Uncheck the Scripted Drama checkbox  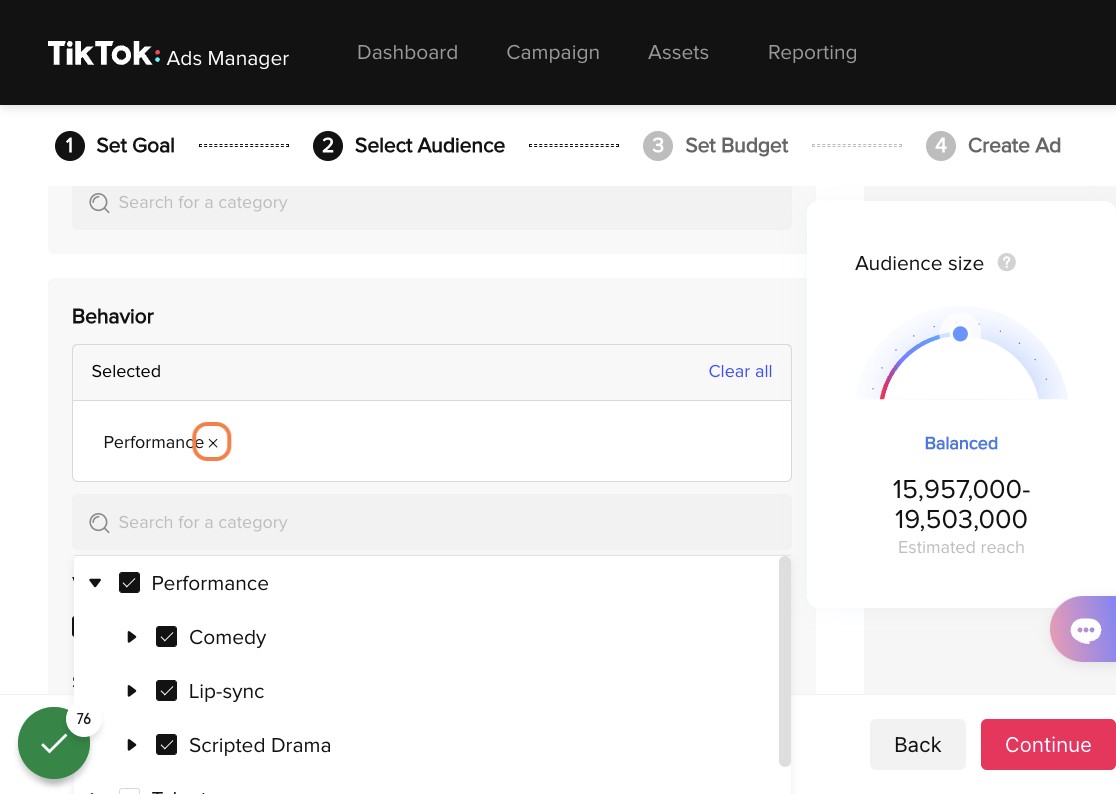pos(167,745)
